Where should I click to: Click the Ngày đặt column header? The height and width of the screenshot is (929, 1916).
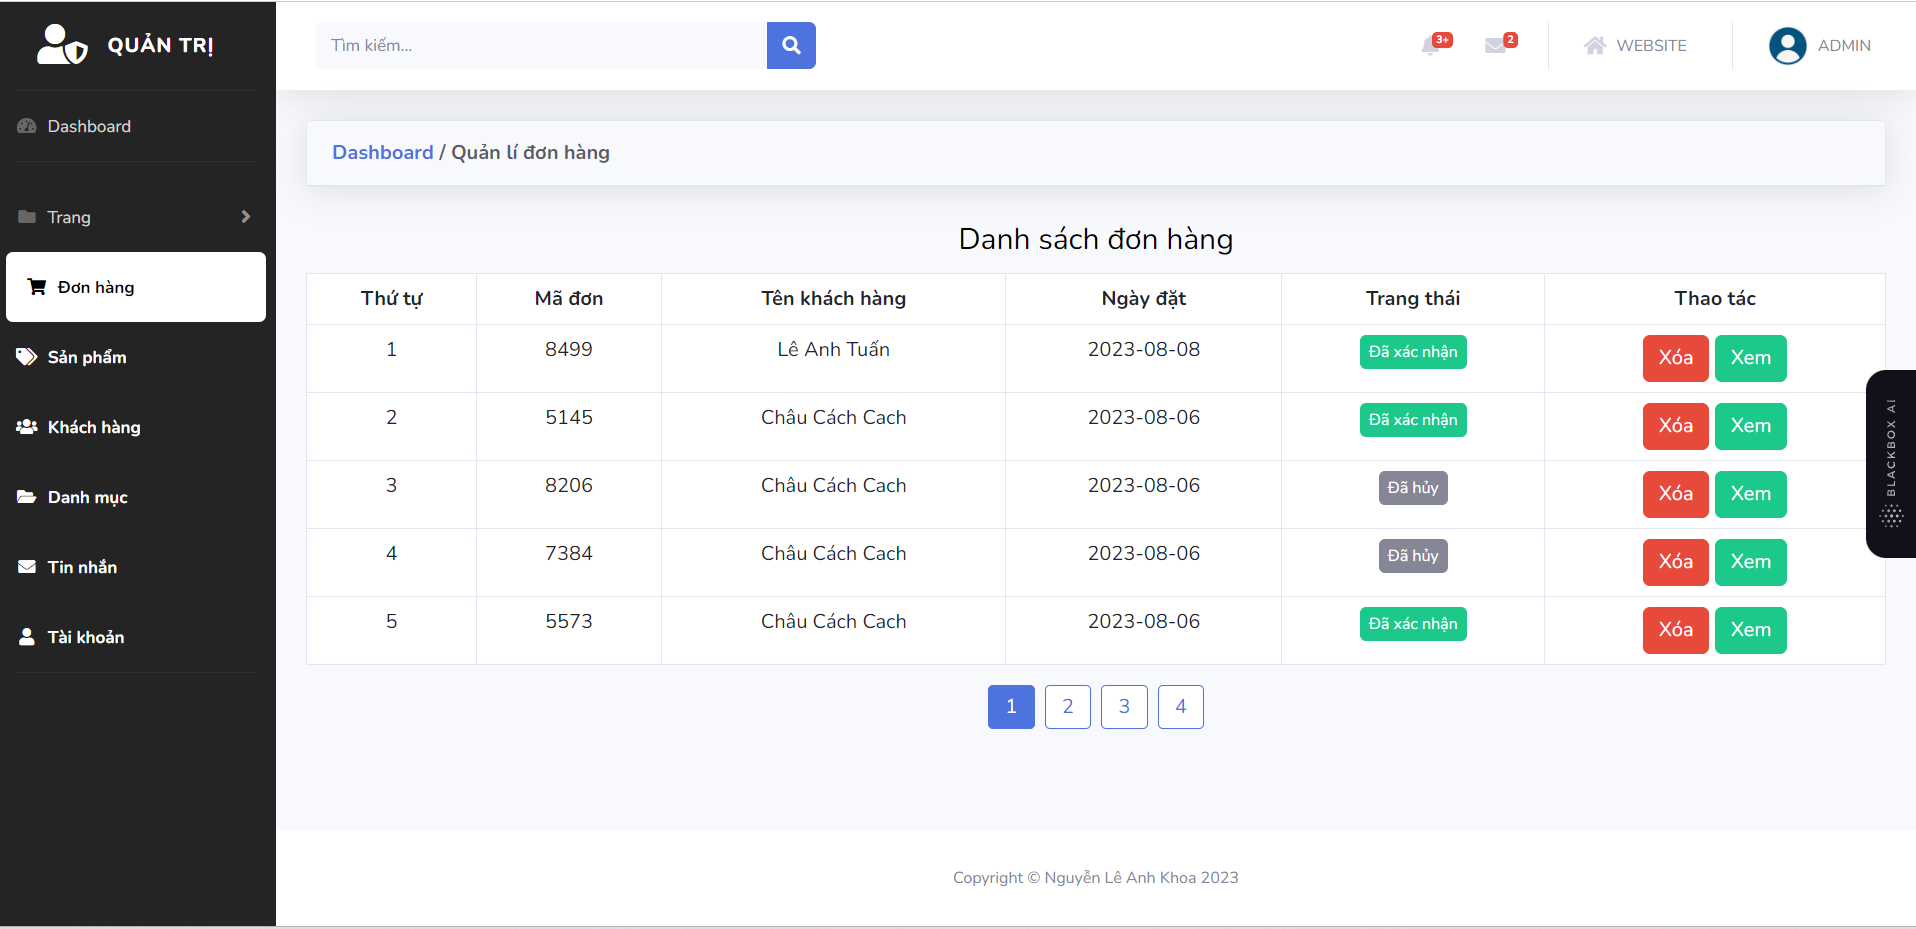point(1144,298)
